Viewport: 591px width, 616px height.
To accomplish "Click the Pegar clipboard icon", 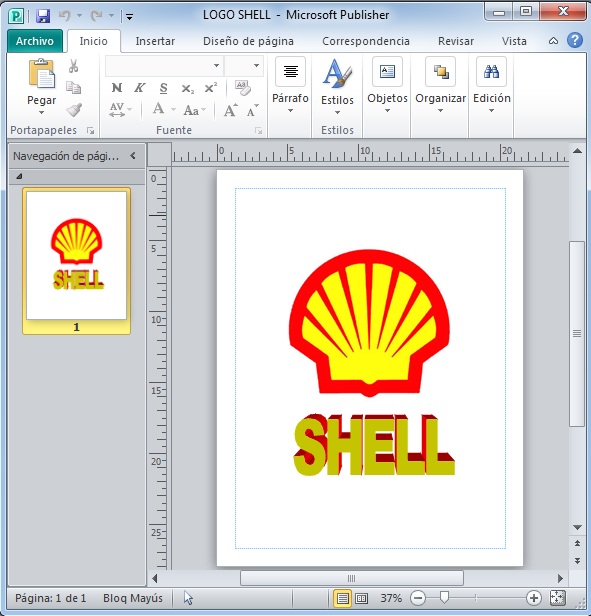I will pos(42,74).
